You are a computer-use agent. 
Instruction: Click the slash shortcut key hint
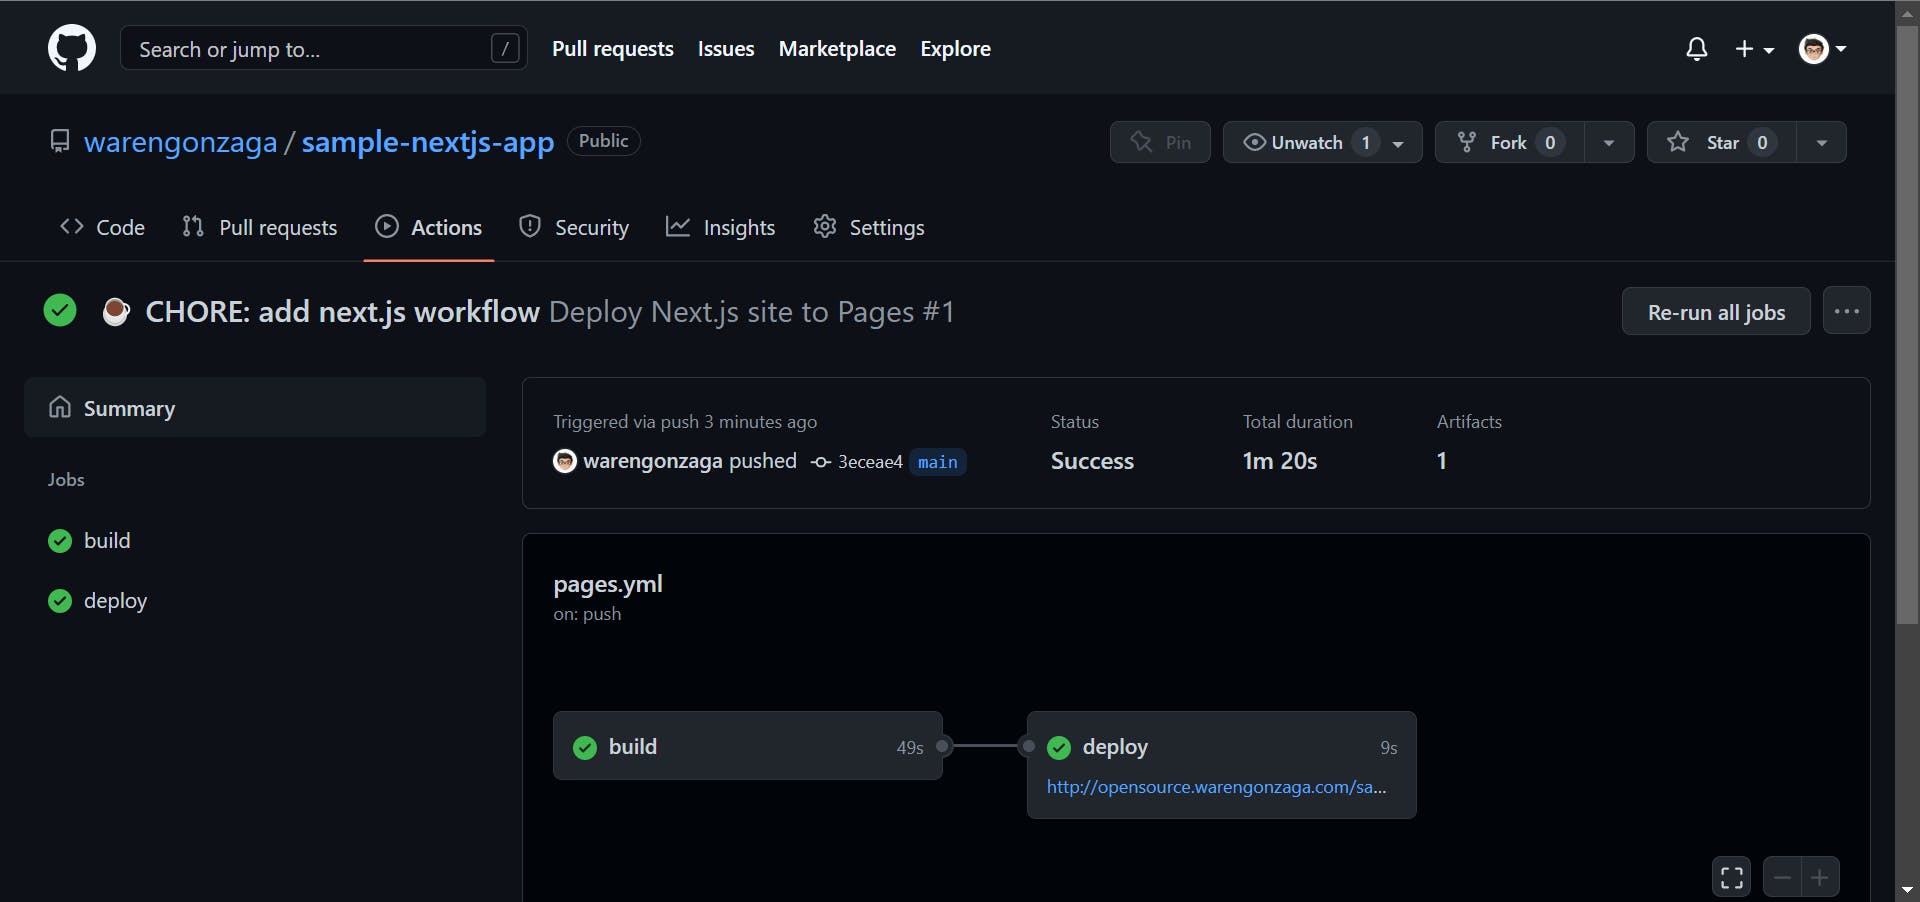click(x=505, y=48)
